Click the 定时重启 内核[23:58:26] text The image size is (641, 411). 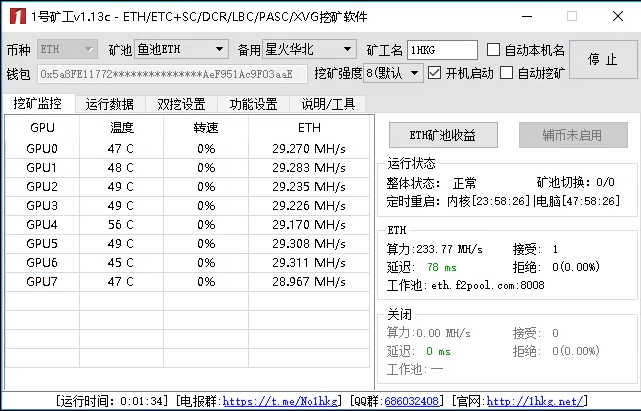click(458, 201)
